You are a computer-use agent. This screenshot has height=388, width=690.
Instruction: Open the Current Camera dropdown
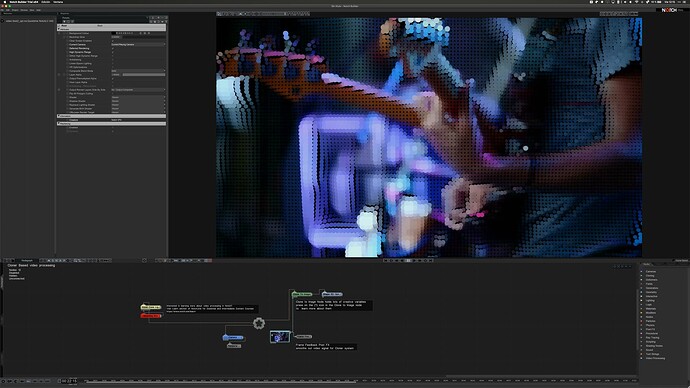coord(138,44)
